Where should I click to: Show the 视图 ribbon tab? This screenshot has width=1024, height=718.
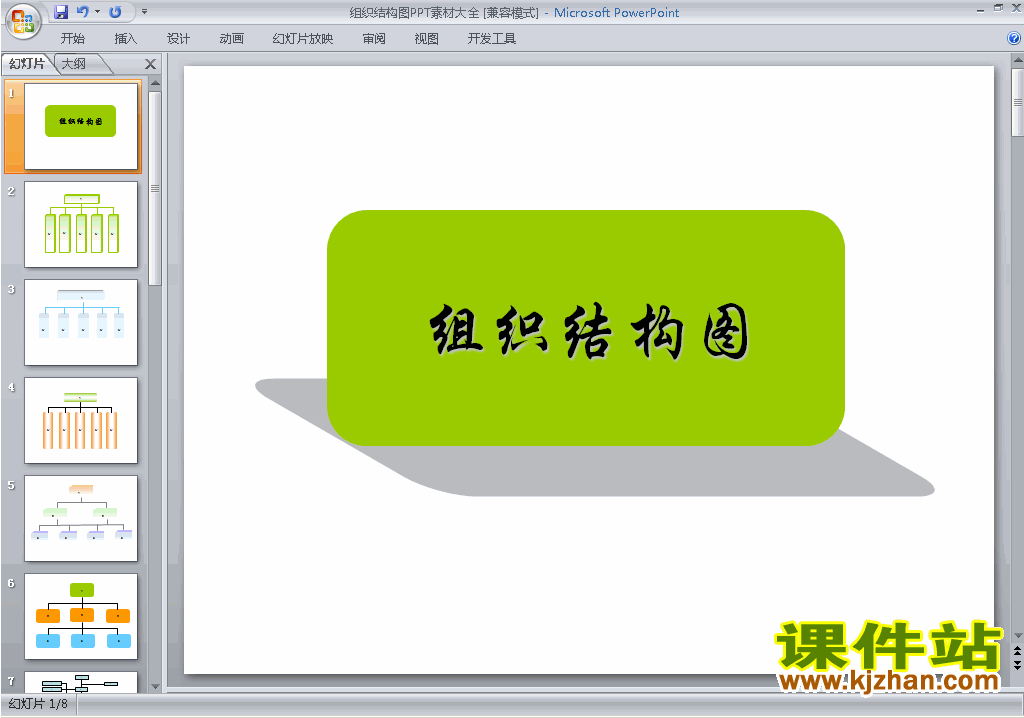[x=426, y=39]
